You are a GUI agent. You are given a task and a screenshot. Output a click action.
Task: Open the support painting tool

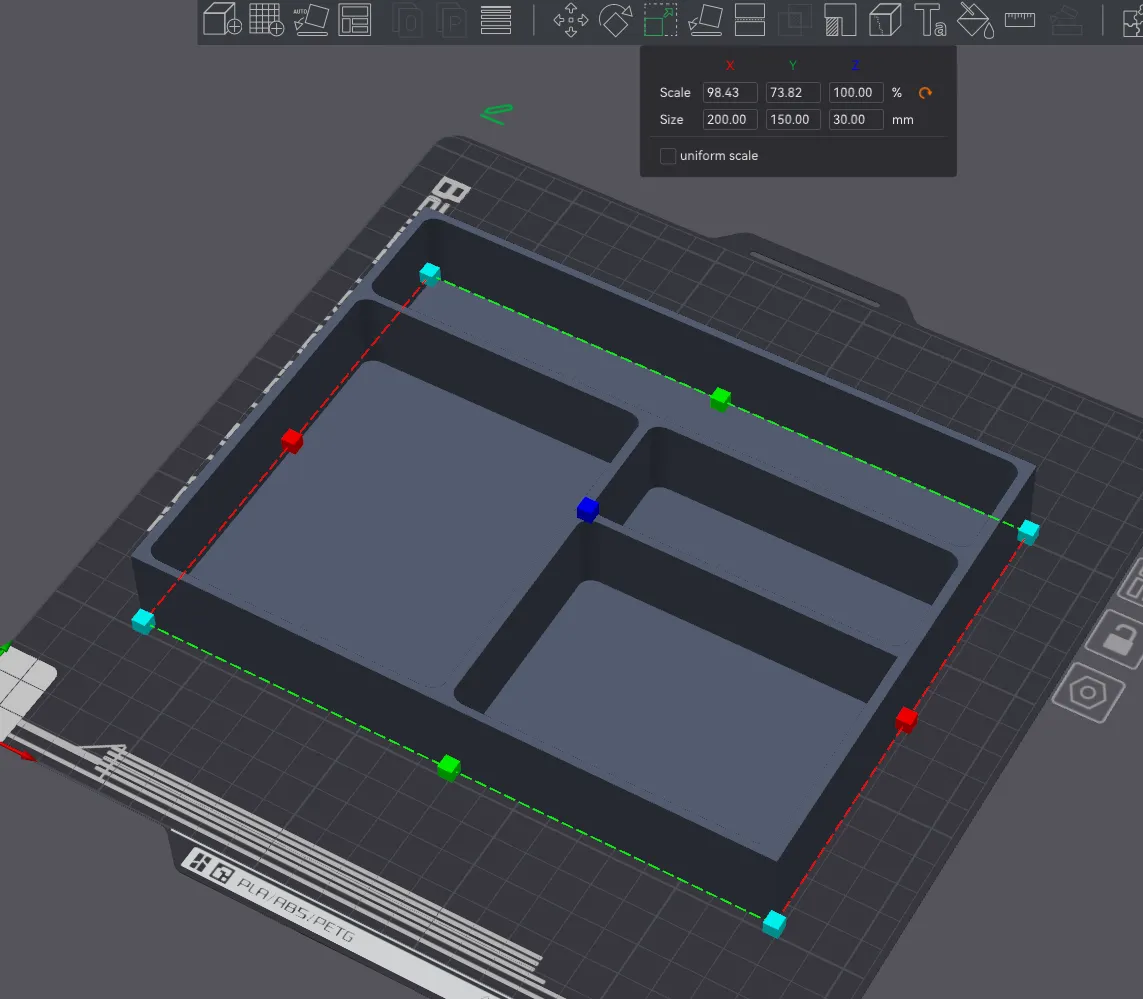839,20
